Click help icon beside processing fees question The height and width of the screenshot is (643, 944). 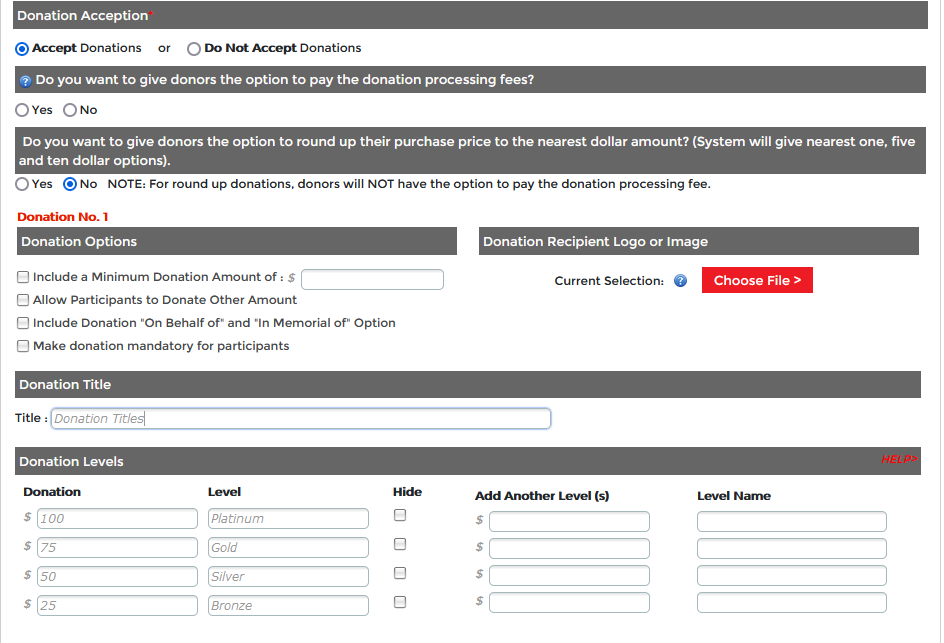26,81
